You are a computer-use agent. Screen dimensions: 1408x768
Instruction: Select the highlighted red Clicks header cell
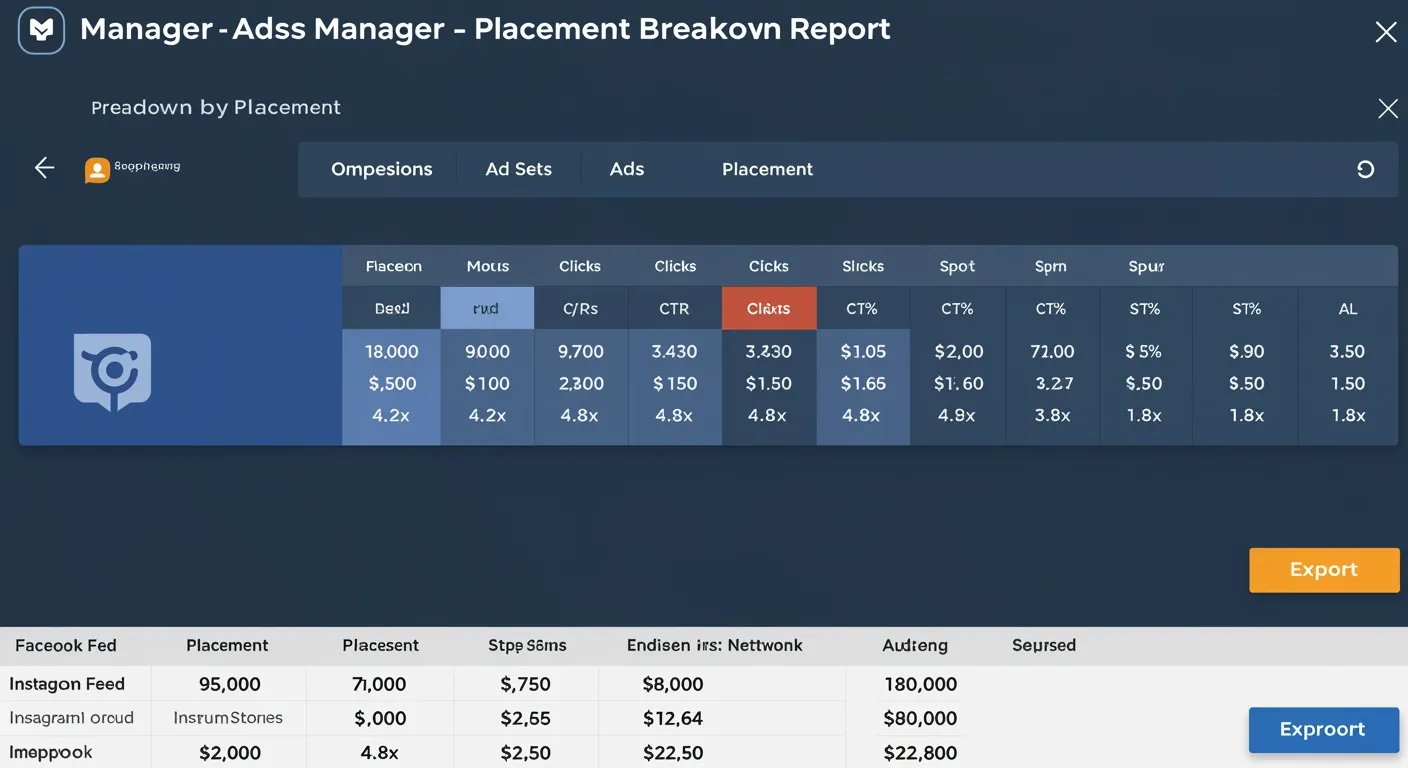[768, 308]
